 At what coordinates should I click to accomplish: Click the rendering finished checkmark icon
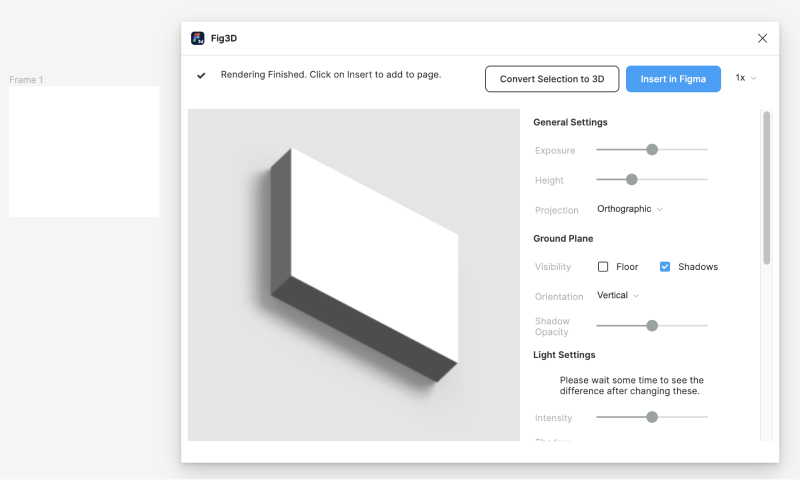[x=201, y=75]
